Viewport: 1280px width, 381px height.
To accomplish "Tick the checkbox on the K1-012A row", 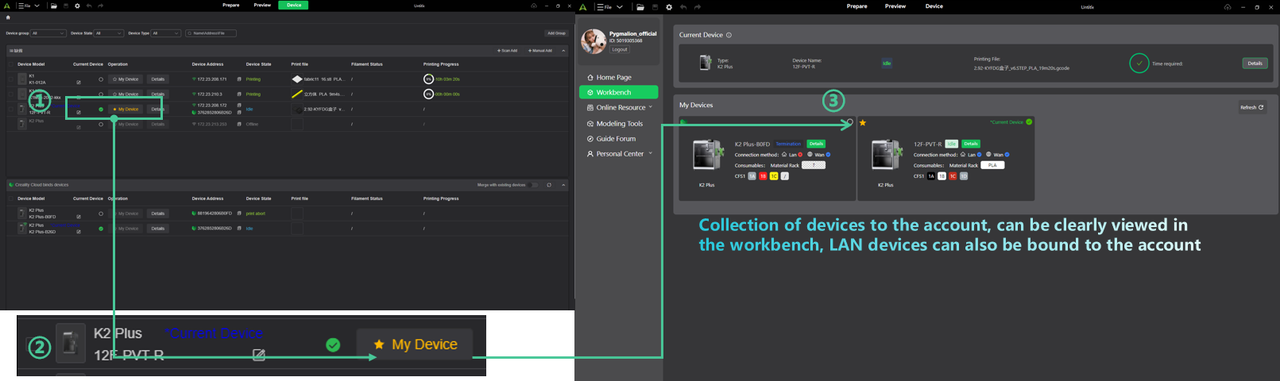I will (x=10, y=79).
